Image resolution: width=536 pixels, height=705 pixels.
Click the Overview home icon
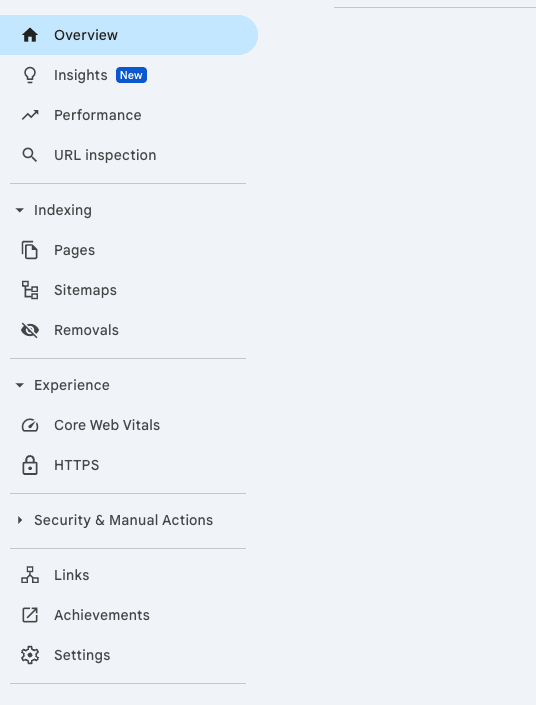30,35
